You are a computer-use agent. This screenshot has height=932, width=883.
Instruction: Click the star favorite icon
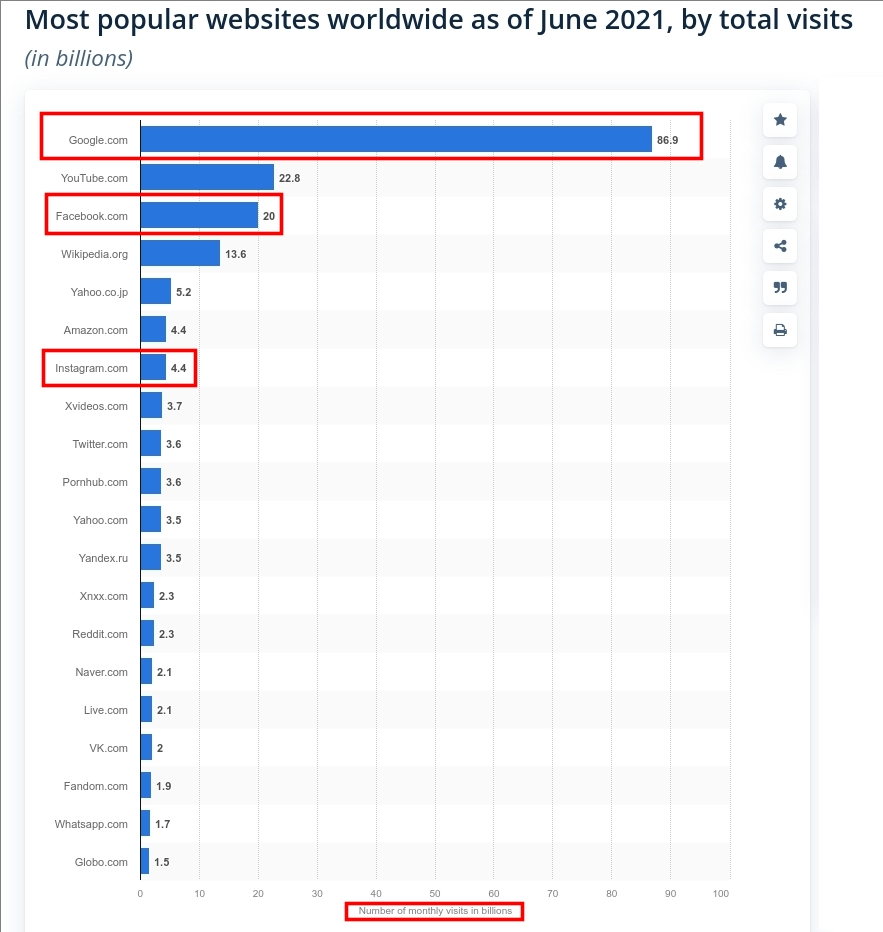779,120
